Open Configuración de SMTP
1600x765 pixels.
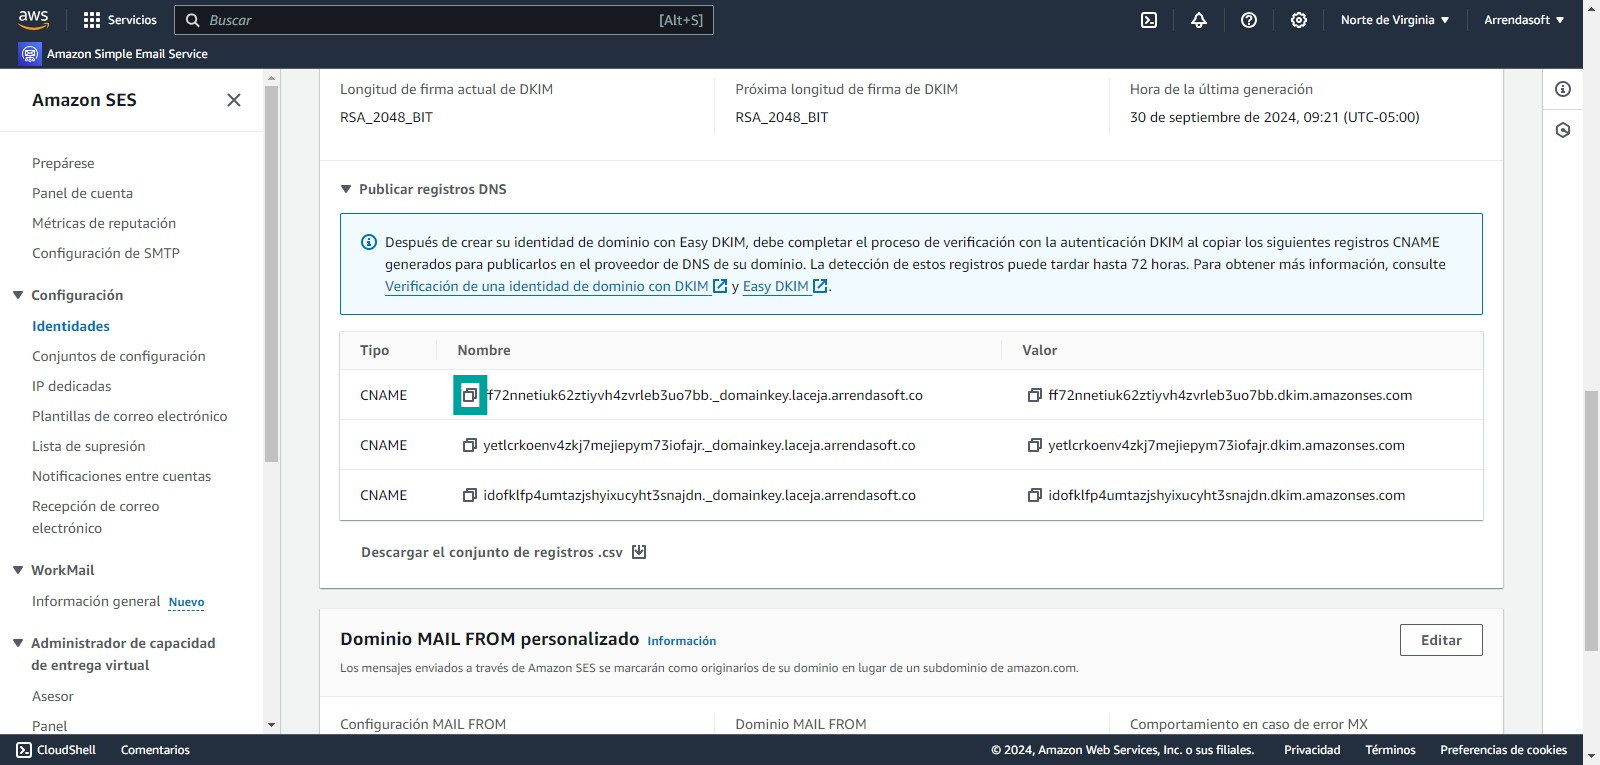tap(106, 253)
